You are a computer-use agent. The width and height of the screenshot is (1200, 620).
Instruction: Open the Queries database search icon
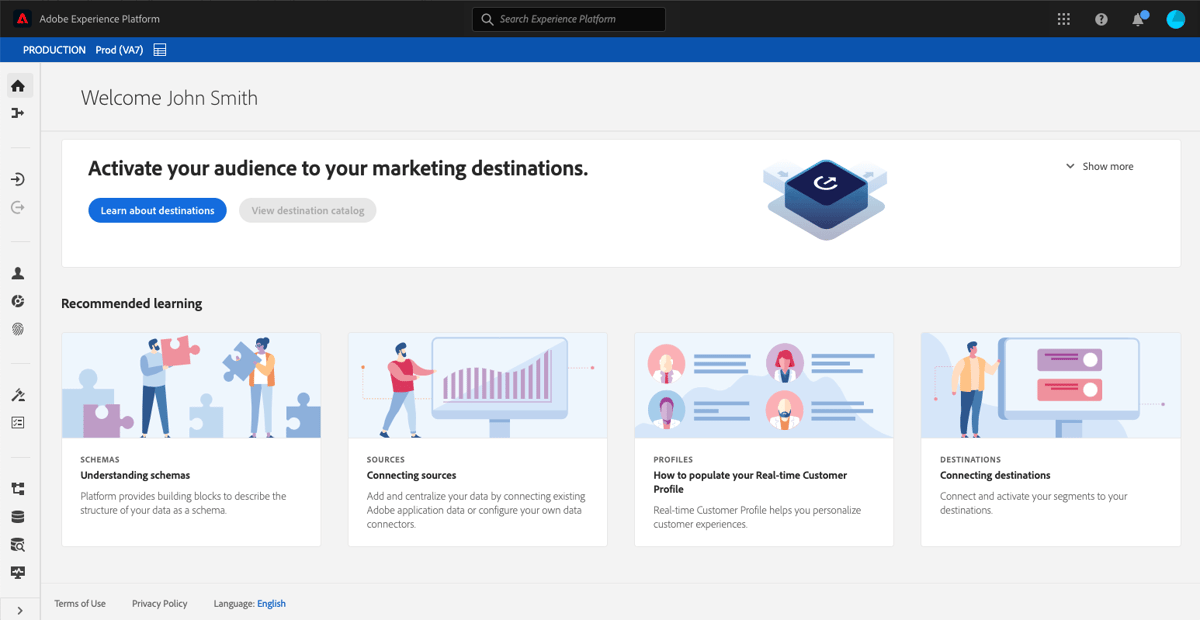(18, 544)
